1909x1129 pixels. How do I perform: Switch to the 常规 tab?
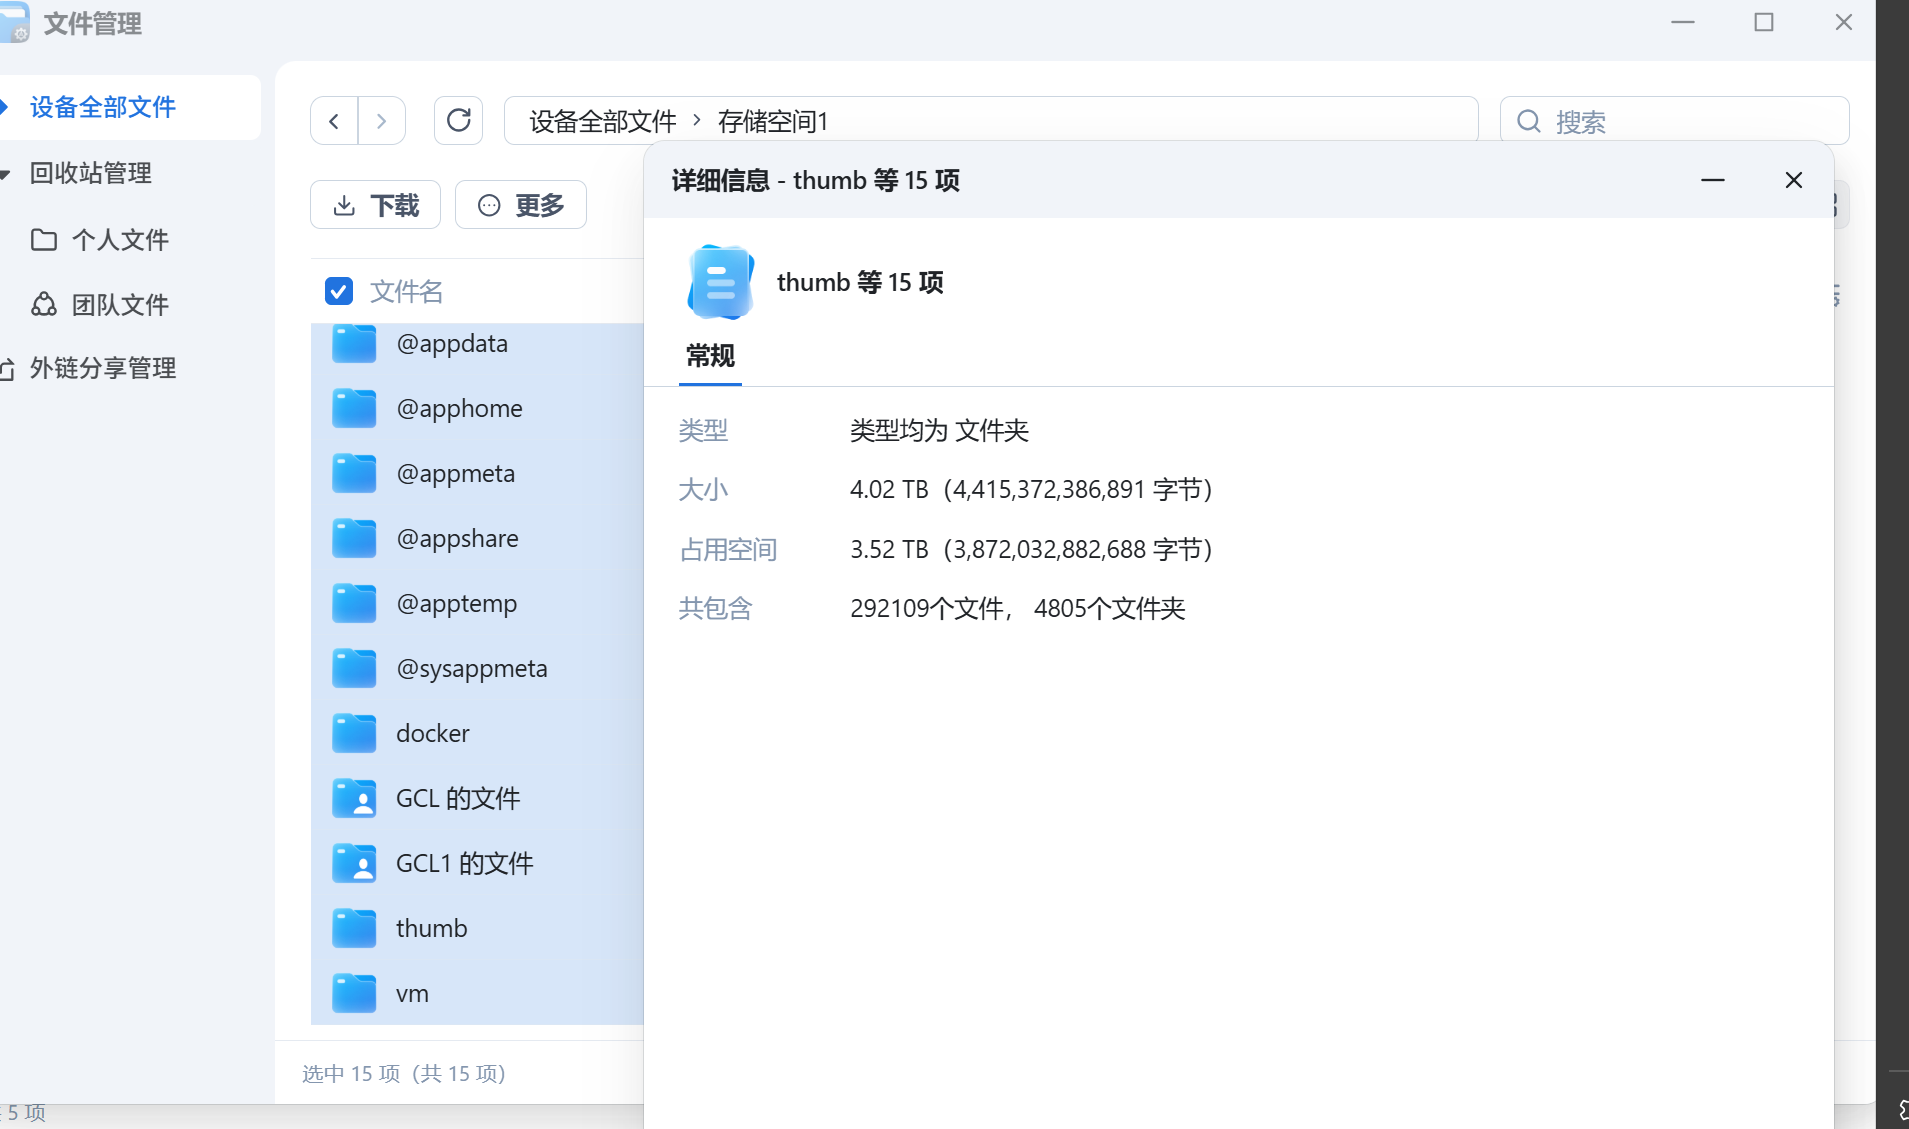coord(709,356)
